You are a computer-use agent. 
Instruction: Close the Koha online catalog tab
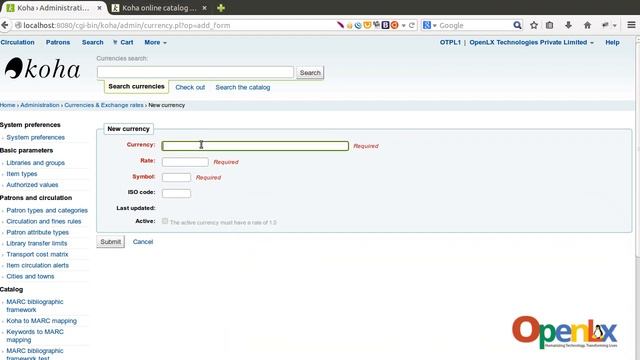tap(204, 8)
